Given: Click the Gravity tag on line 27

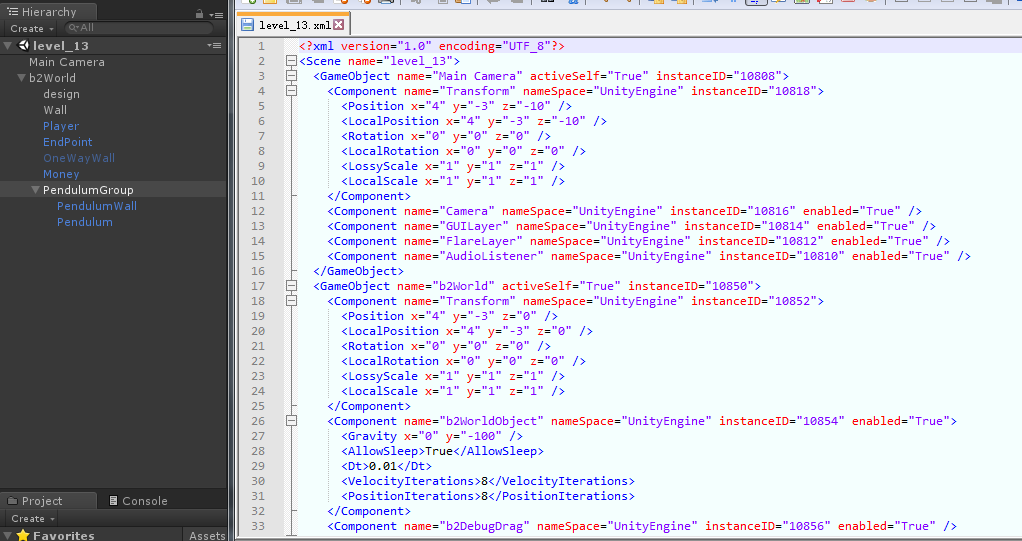Looking at the screenshot, I should pos(372,435).
